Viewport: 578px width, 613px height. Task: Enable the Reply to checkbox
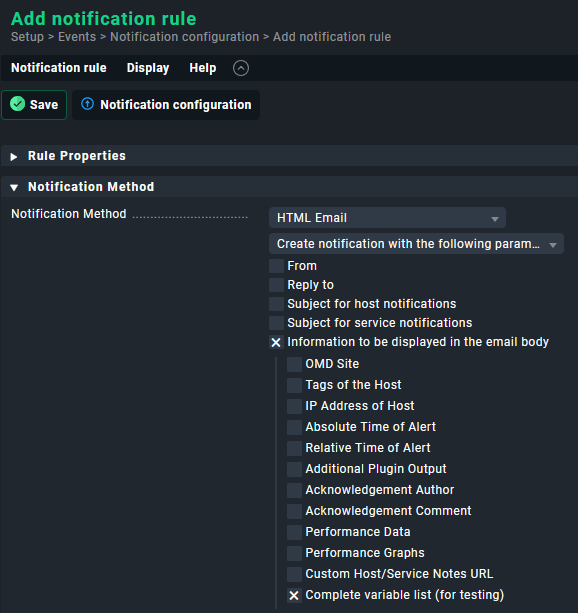(276, 285)
